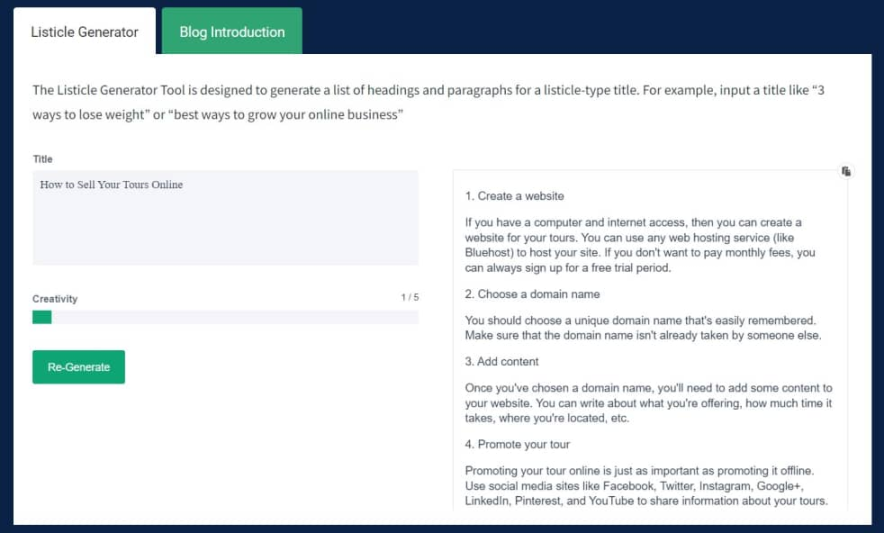Click the "How to Sell Your Tours Online" text

pos(111,185)
